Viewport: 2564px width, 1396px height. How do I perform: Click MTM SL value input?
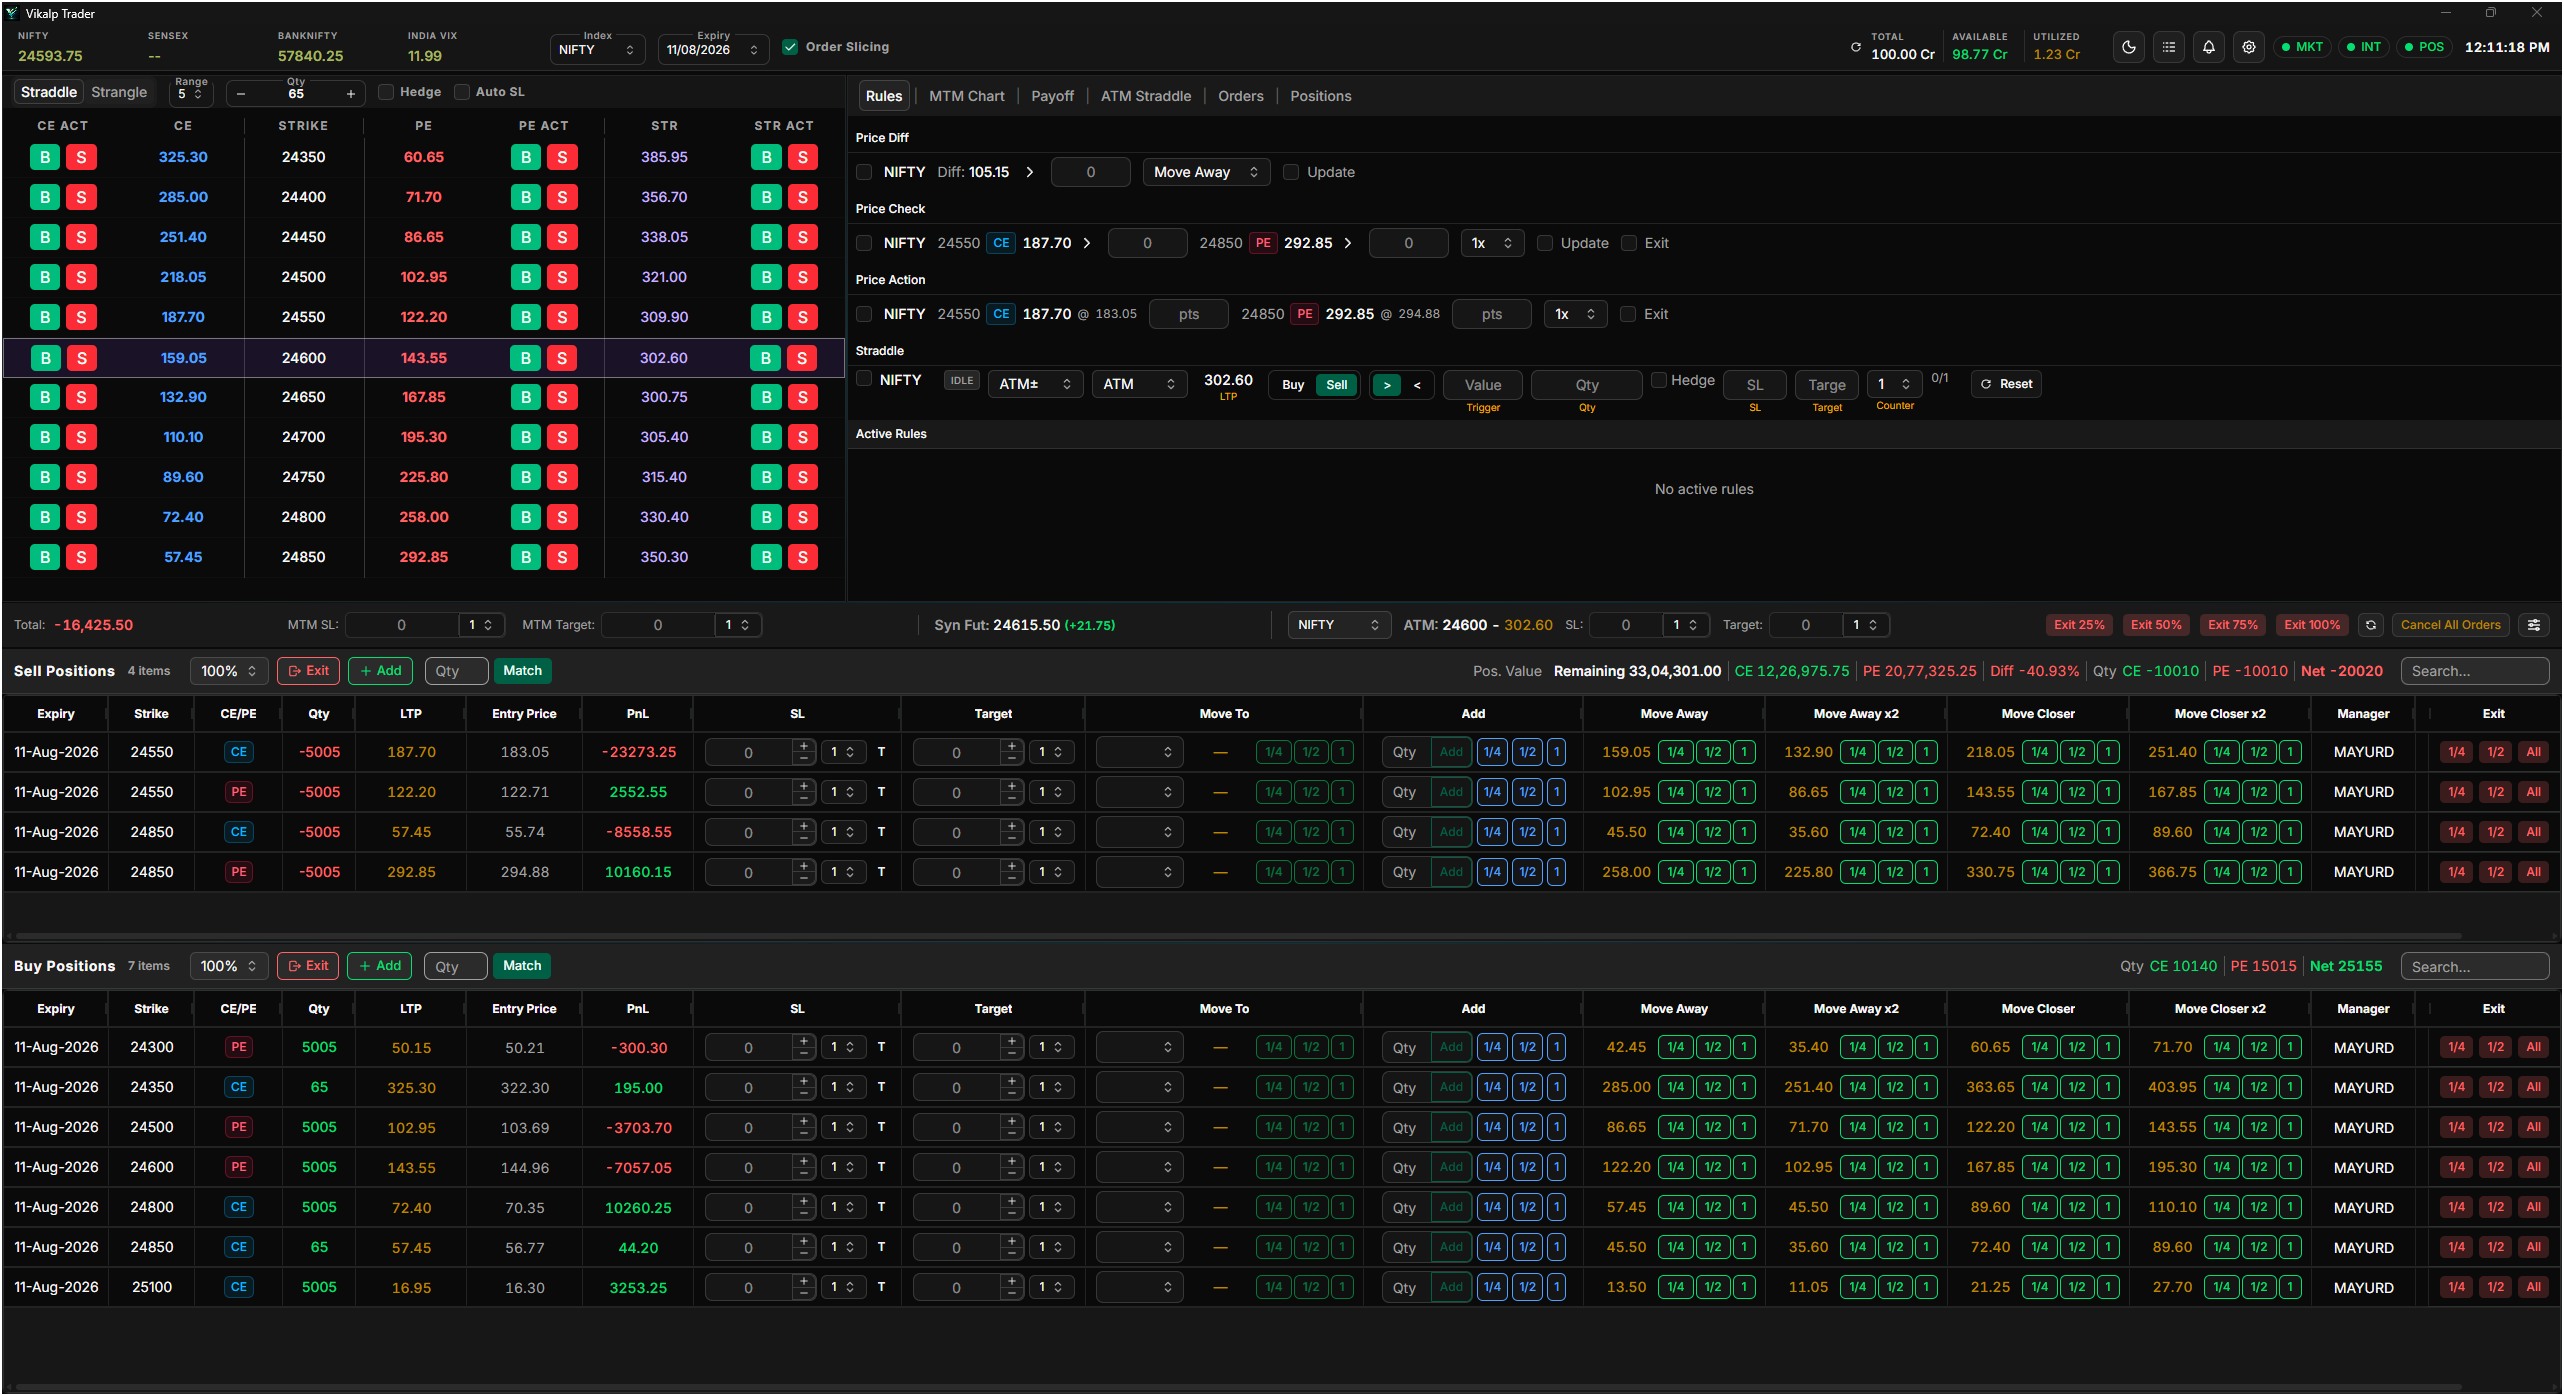(402, 625)
